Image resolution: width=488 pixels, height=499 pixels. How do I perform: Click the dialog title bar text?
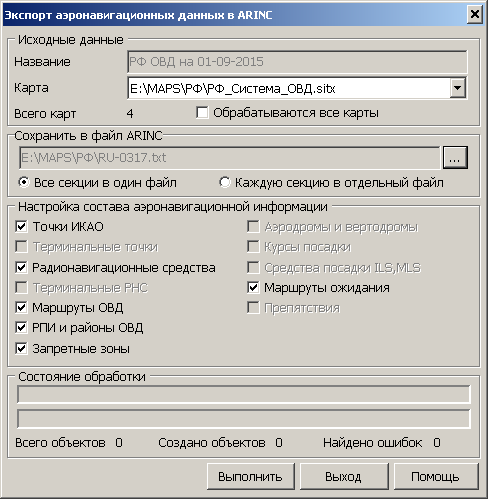(x=138, y=15)
